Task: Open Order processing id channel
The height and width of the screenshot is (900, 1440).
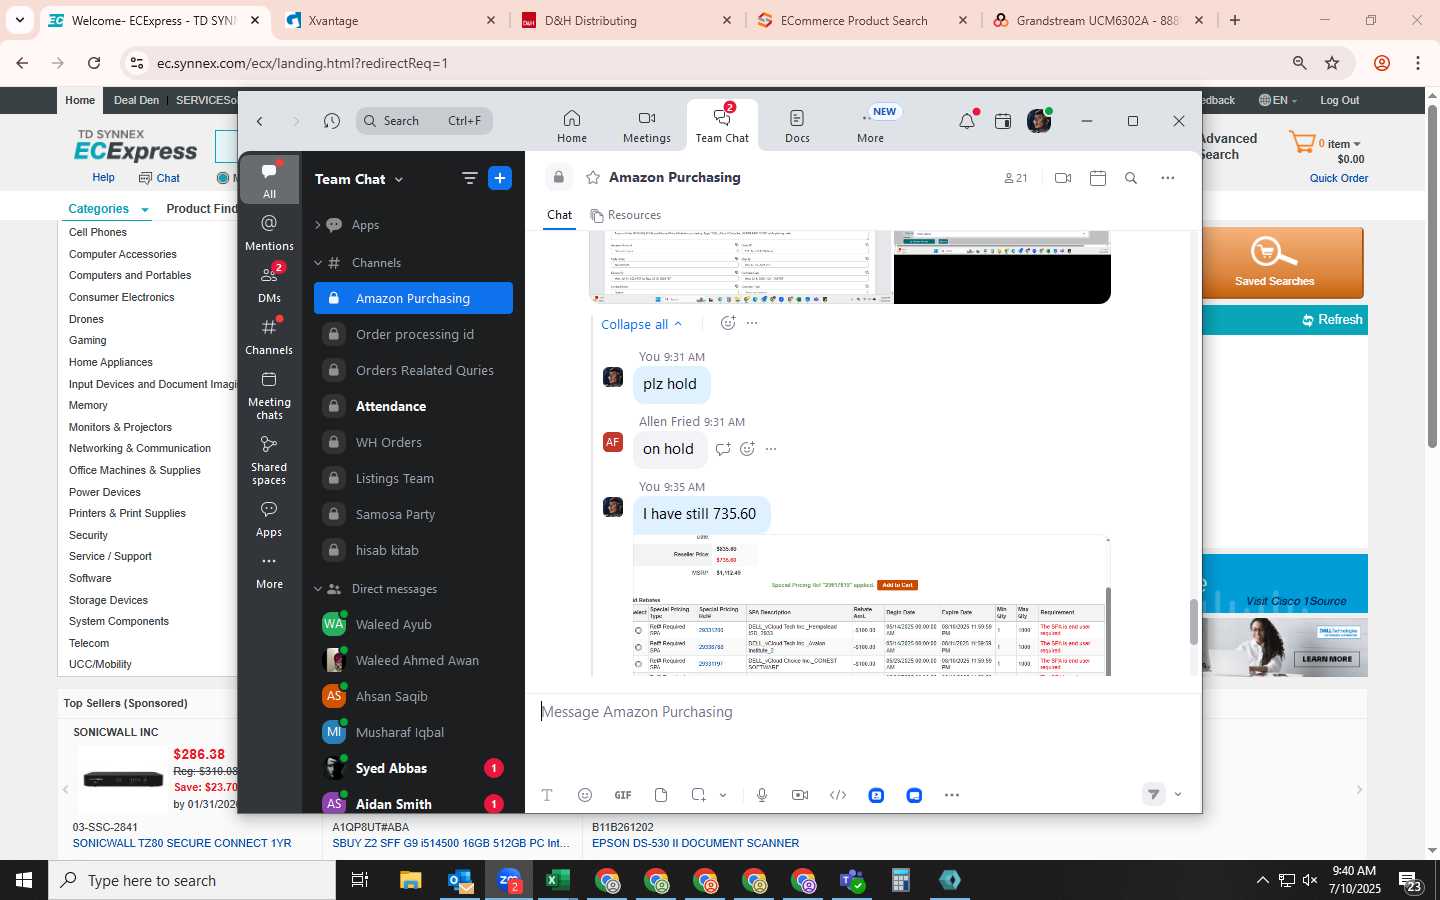Action: point(413,334)
